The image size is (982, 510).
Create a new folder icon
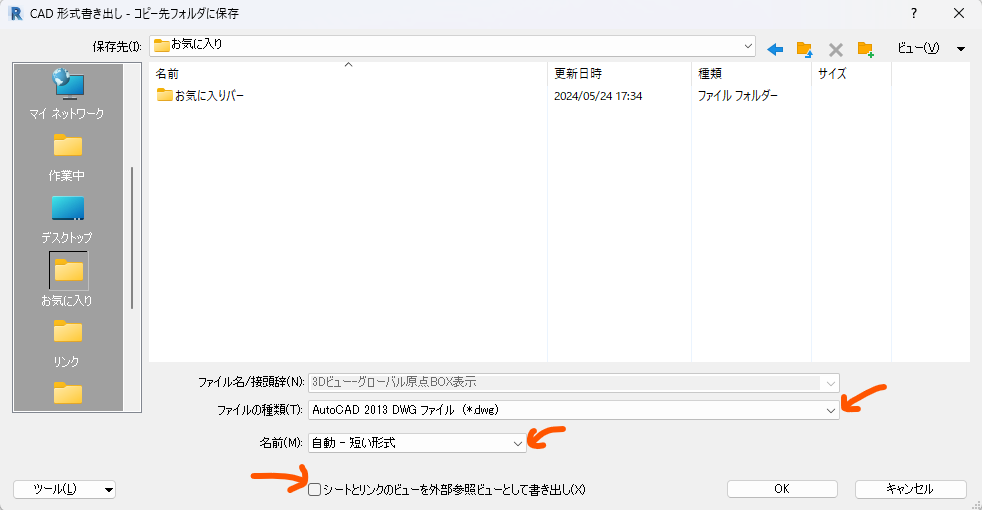point(866,49)
